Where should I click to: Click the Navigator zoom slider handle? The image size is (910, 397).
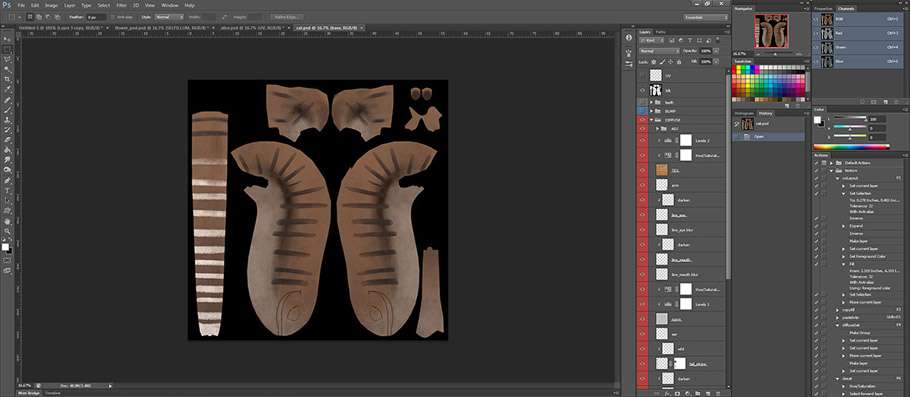point(775,53)
